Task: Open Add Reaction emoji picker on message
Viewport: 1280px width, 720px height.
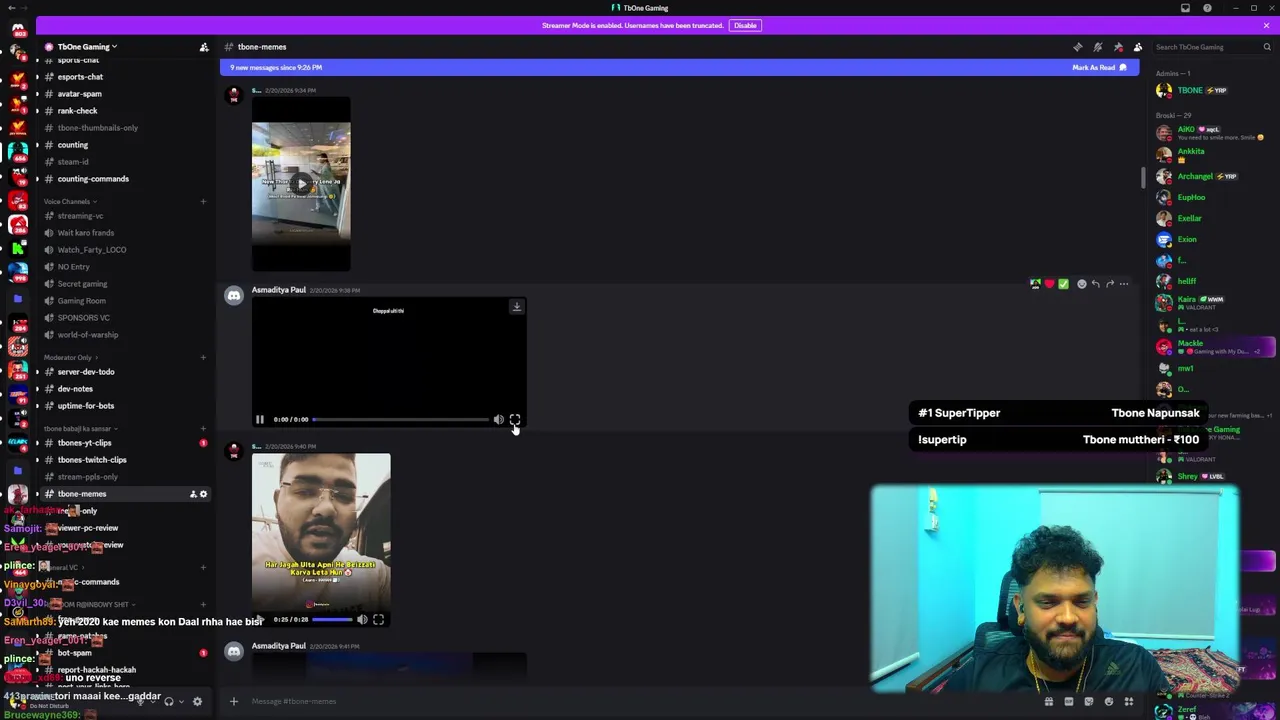Action: (x=1082, y=284)
